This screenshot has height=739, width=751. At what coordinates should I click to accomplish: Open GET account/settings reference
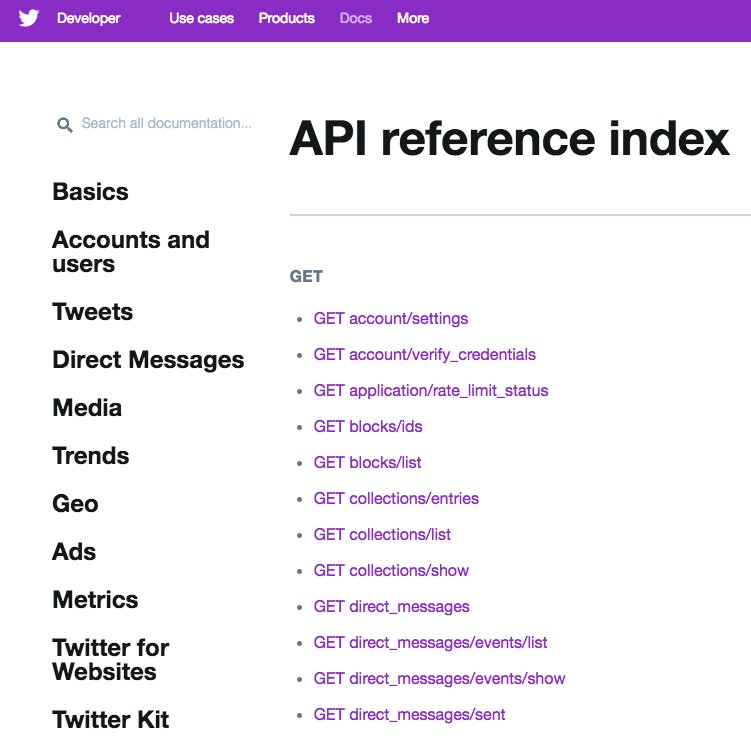pos(390,318)
